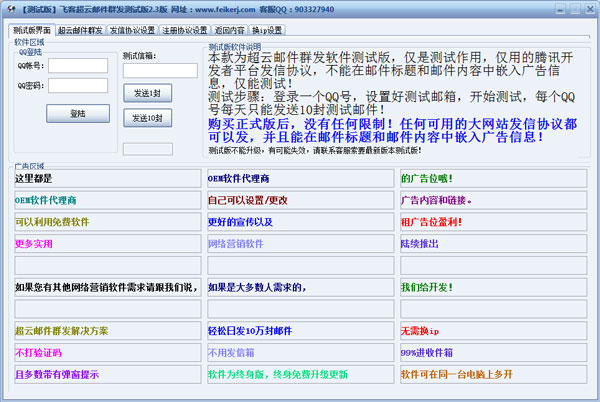Viewport: 600px width, 402px height.
Task: Click the 发送10封 button
Action: click(148, 118)
